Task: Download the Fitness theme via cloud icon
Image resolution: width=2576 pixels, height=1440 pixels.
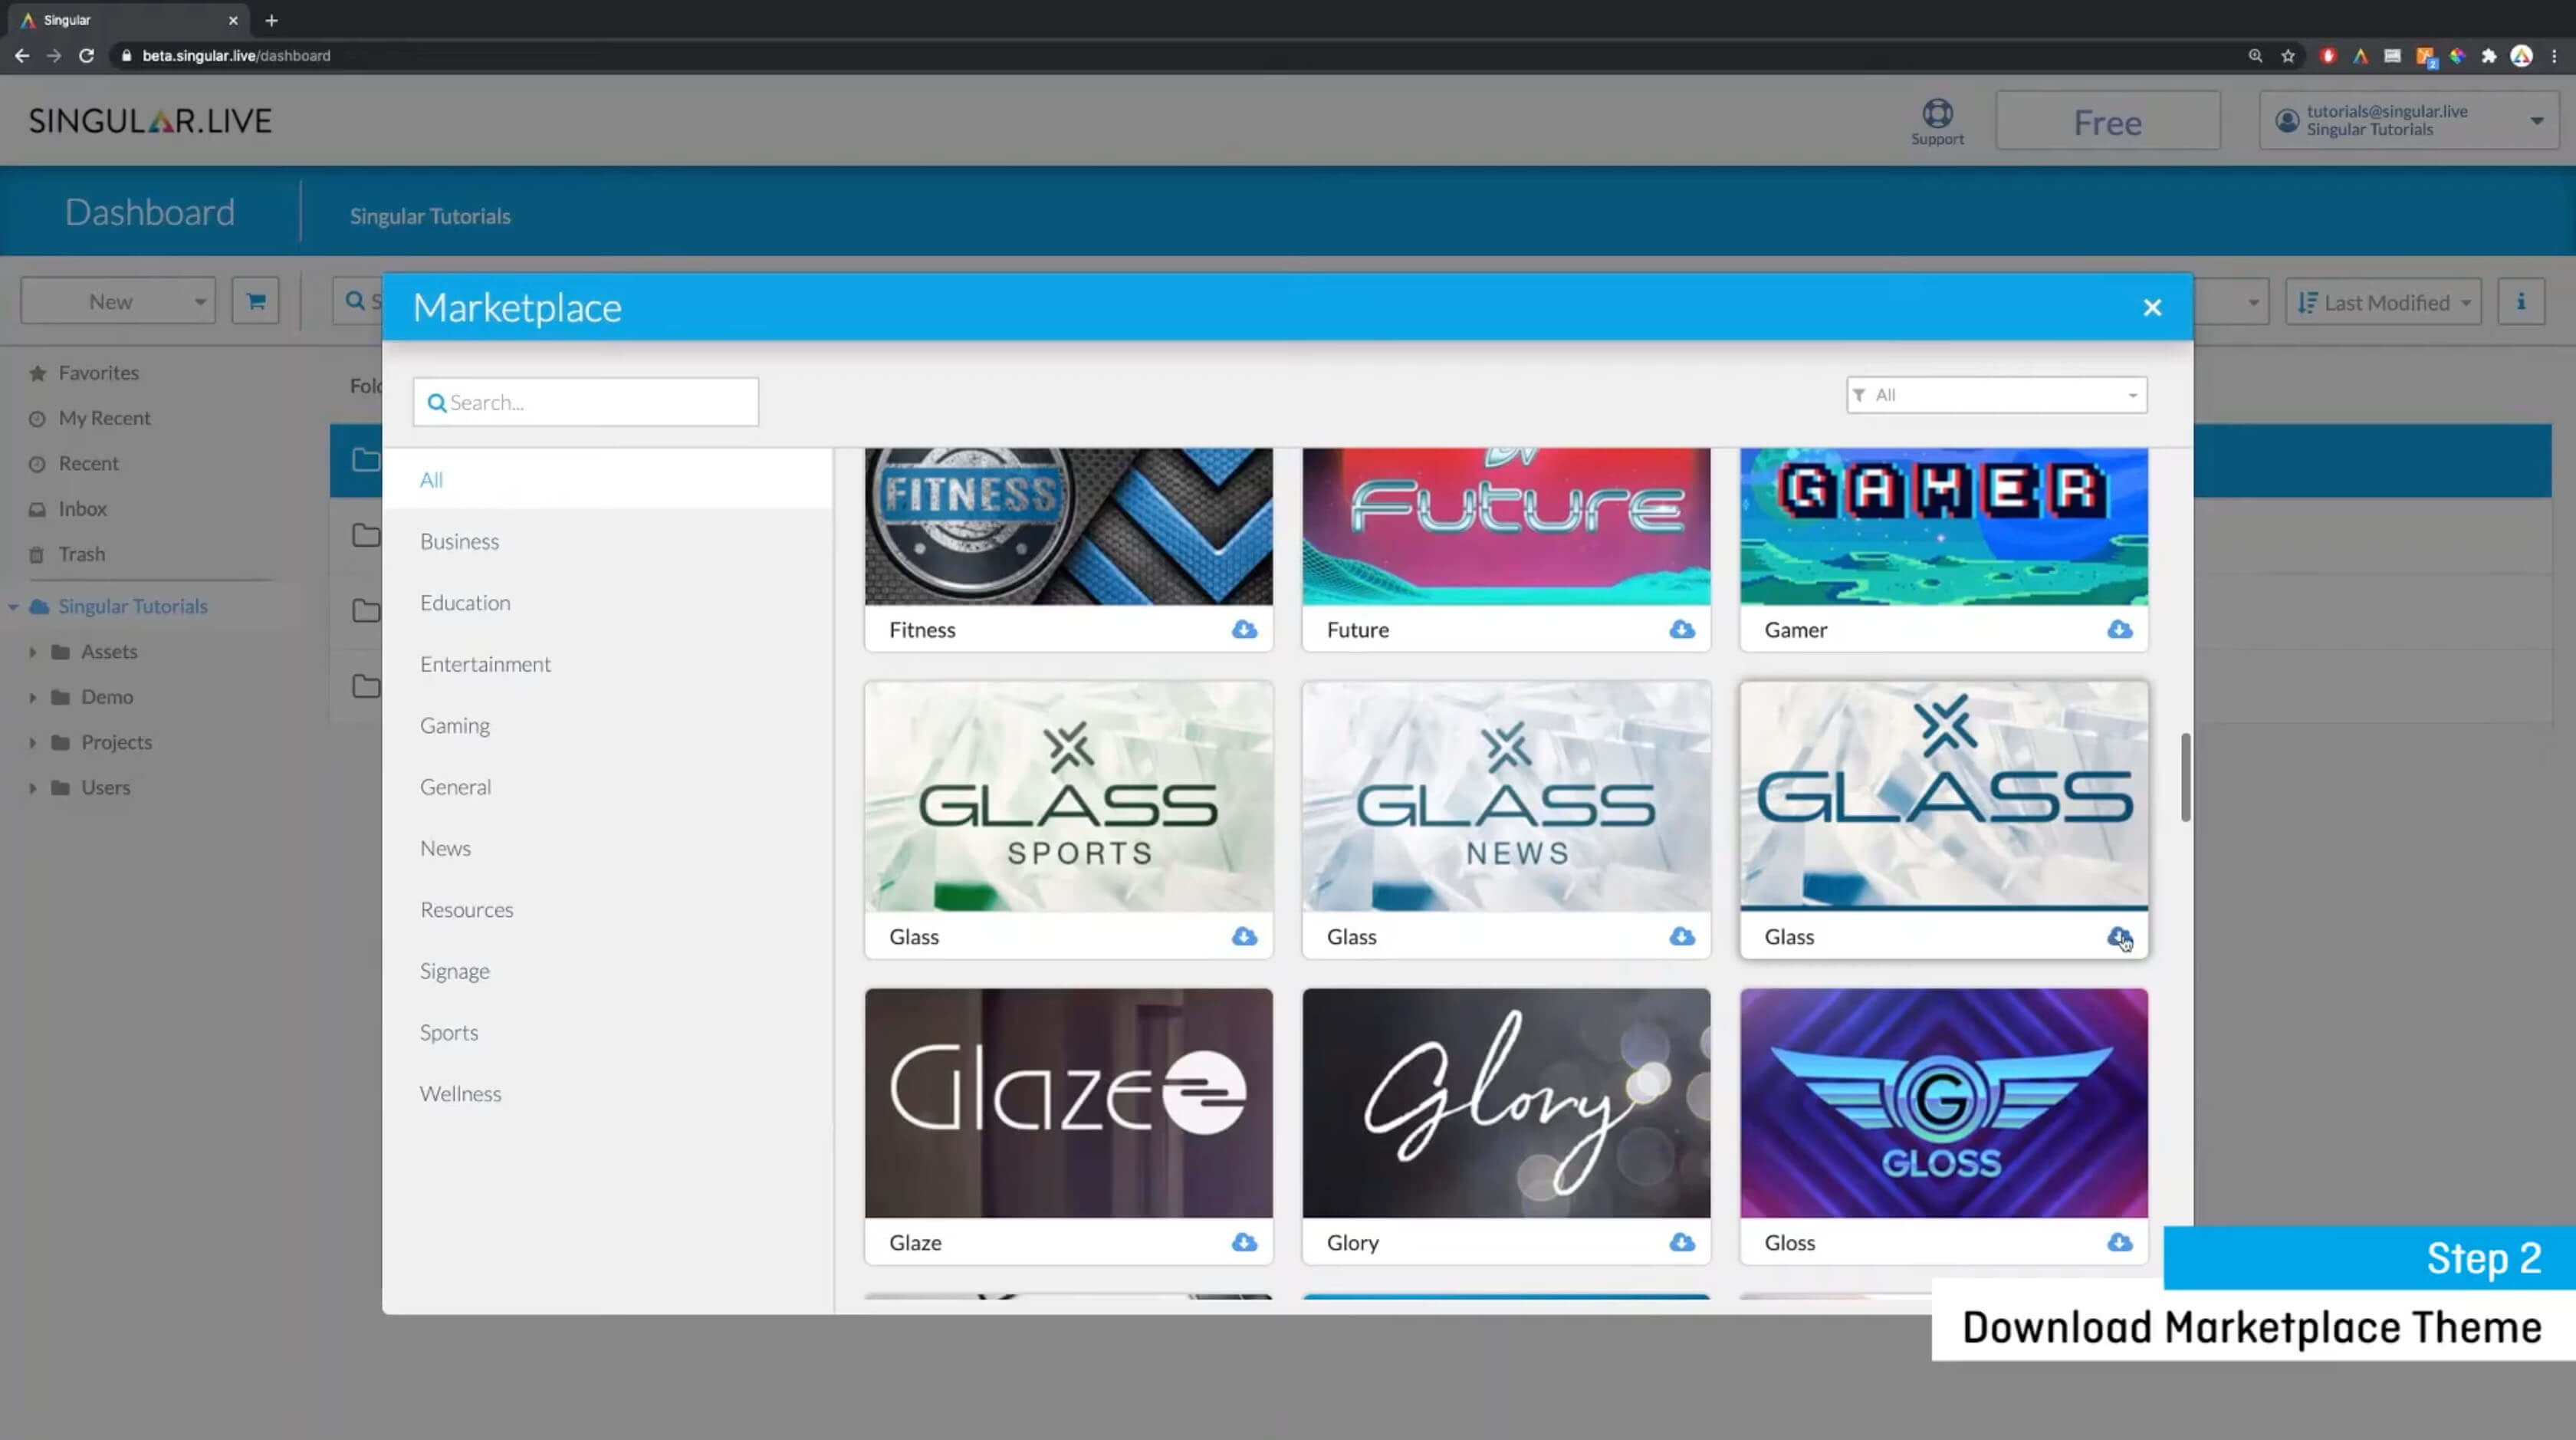Action: click(1244, 629)
